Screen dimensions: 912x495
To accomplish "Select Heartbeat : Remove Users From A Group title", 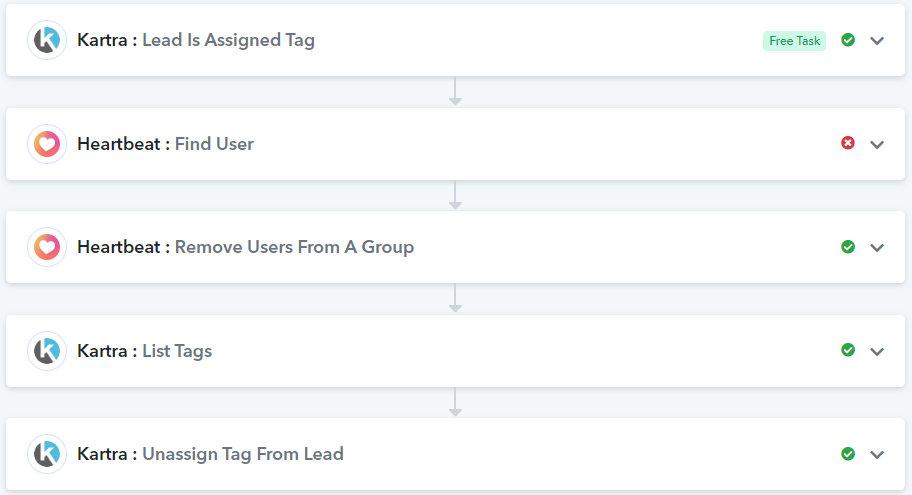I will (245, 247).
